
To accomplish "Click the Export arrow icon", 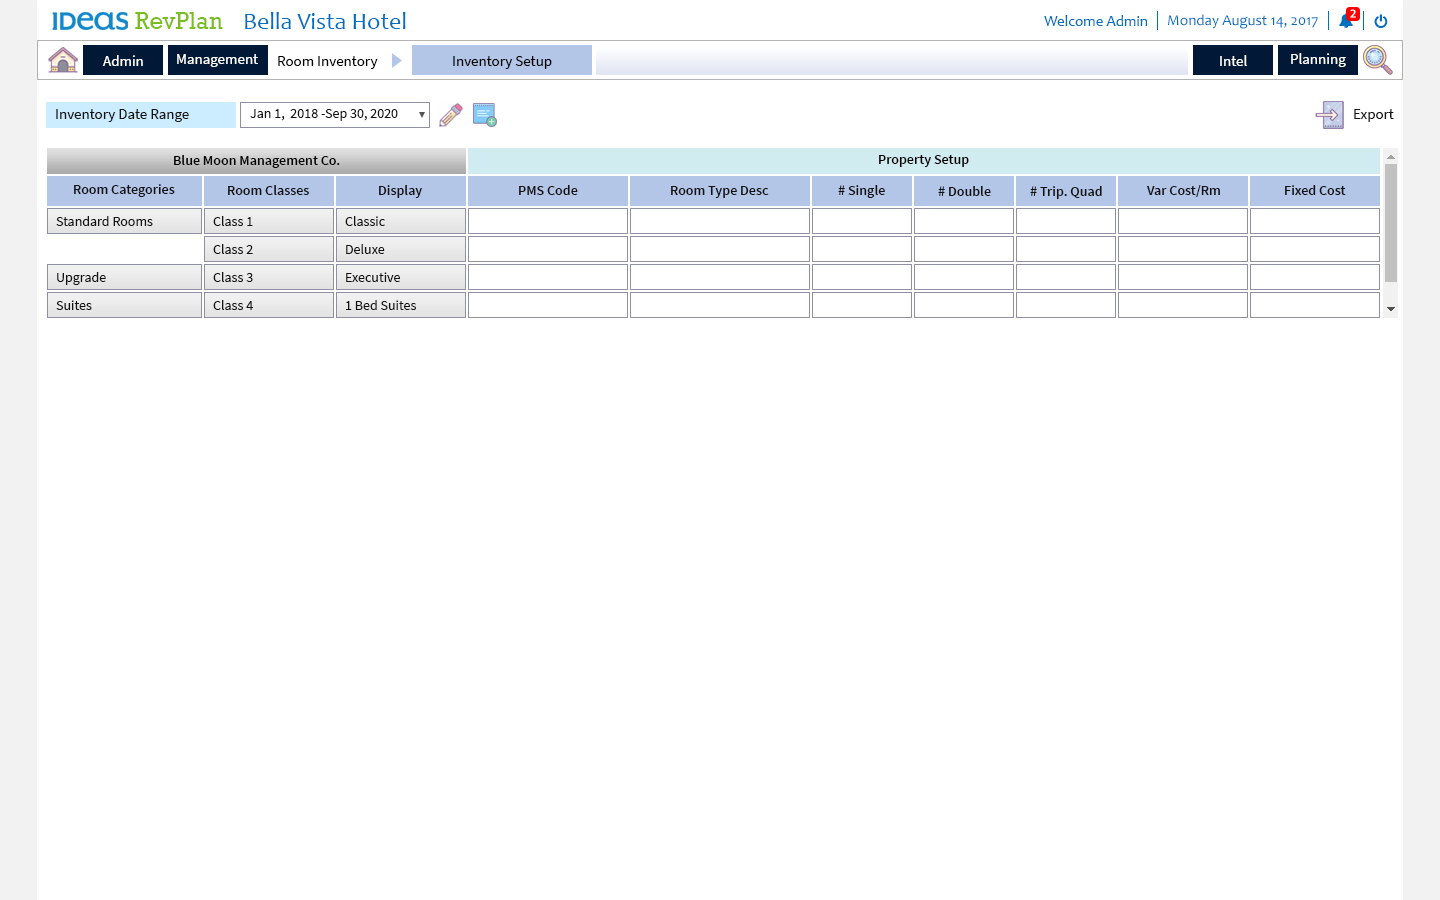I will pos(1329,115).
